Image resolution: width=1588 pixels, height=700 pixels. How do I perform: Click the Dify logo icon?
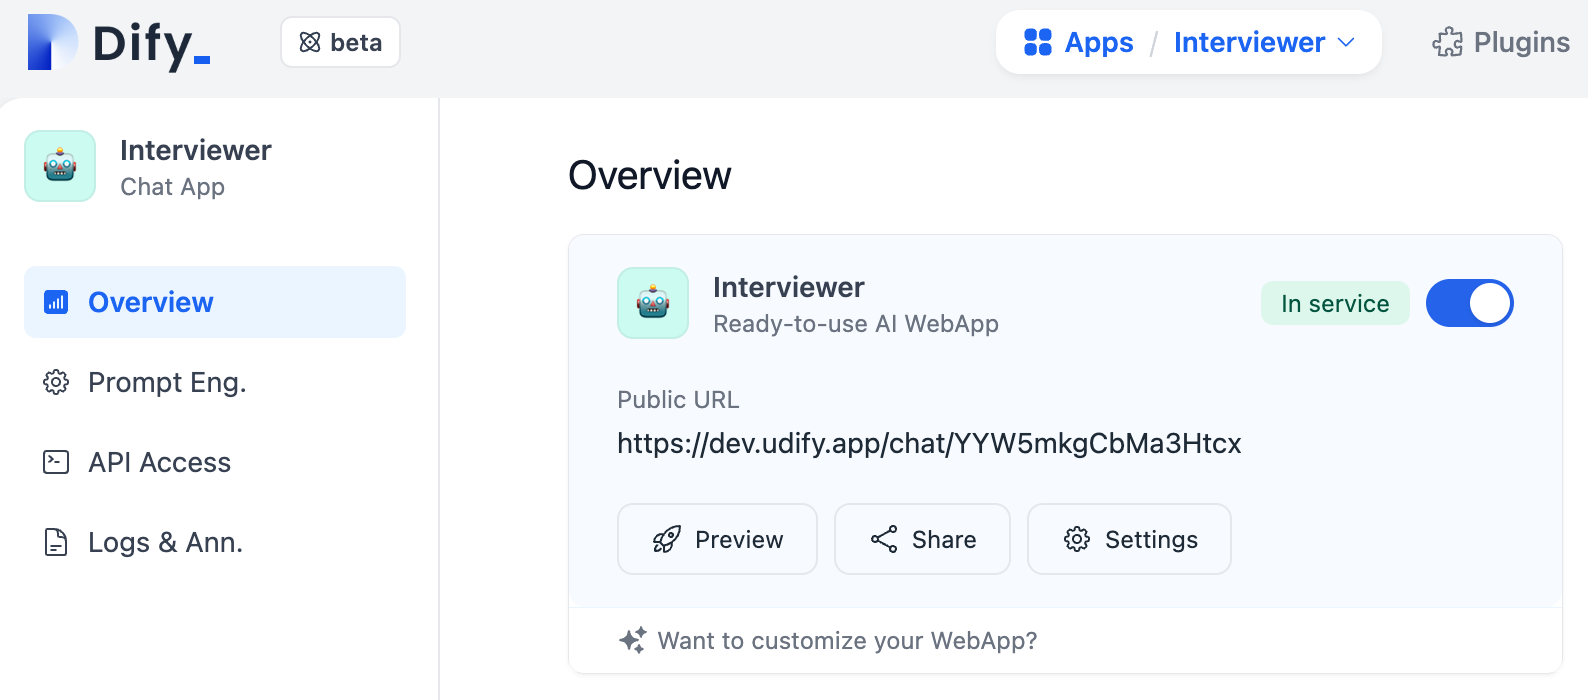(52, 43)
